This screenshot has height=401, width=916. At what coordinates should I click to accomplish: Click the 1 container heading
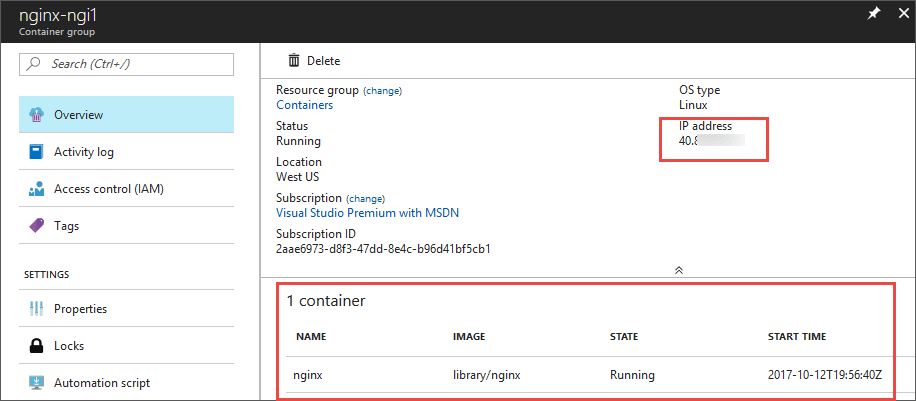[326, 301]
